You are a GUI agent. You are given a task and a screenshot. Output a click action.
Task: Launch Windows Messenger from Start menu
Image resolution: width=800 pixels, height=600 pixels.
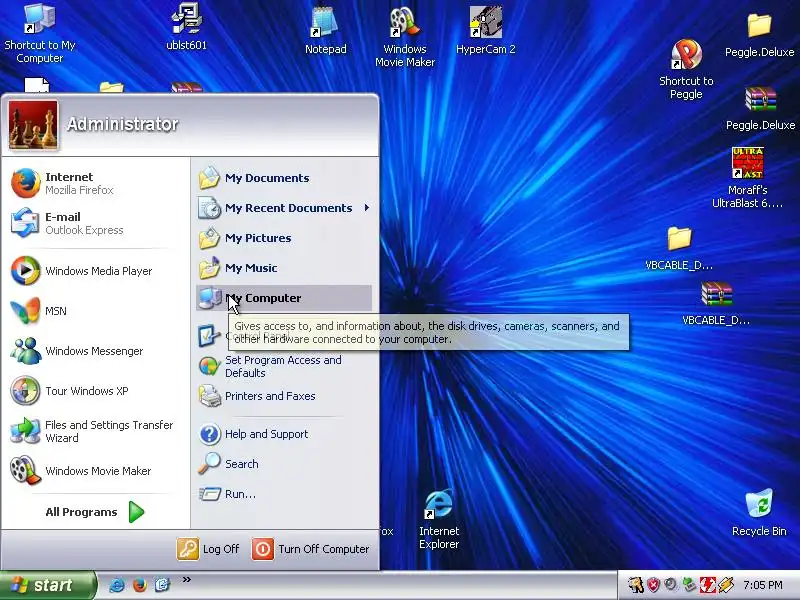point(94,351)
